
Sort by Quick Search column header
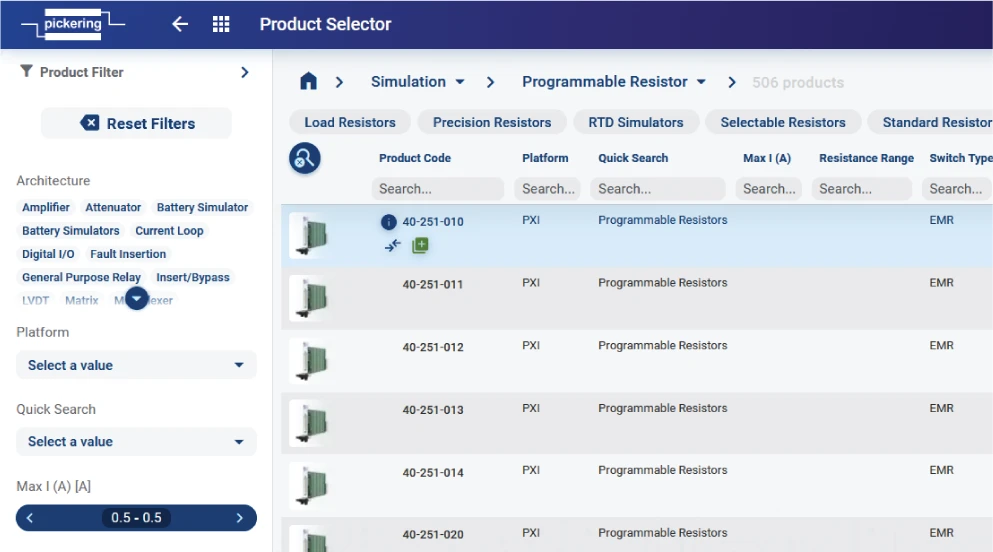point(633,158)
